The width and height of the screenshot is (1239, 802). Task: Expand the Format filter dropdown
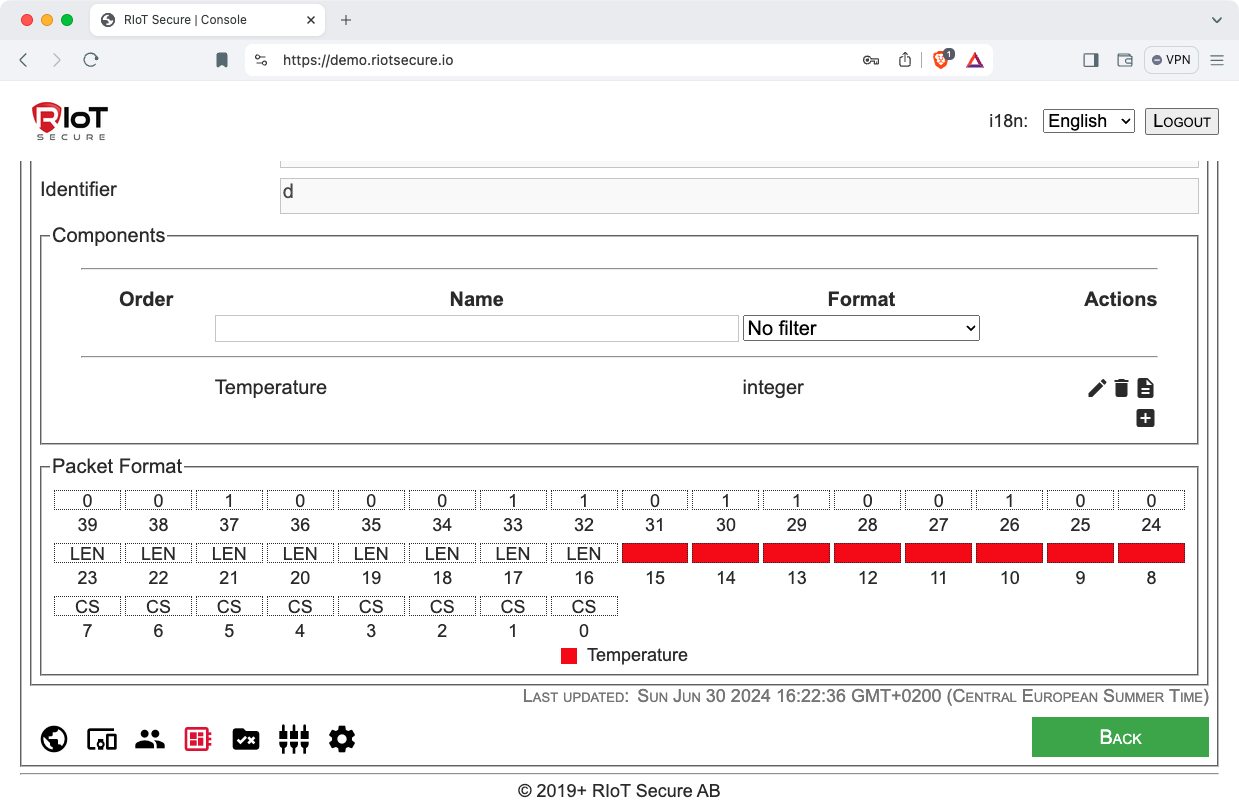(x=861, y=328)
